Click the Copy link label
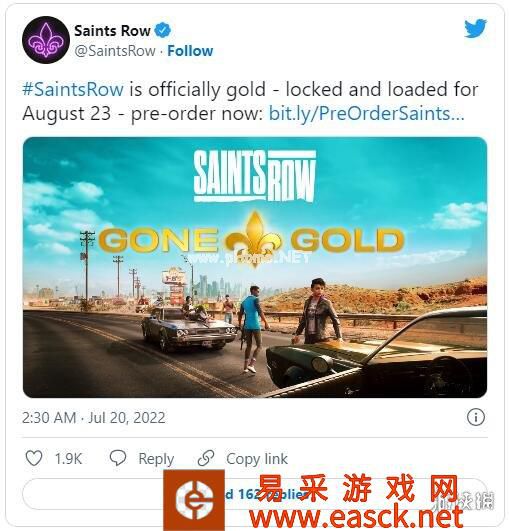 257,459
